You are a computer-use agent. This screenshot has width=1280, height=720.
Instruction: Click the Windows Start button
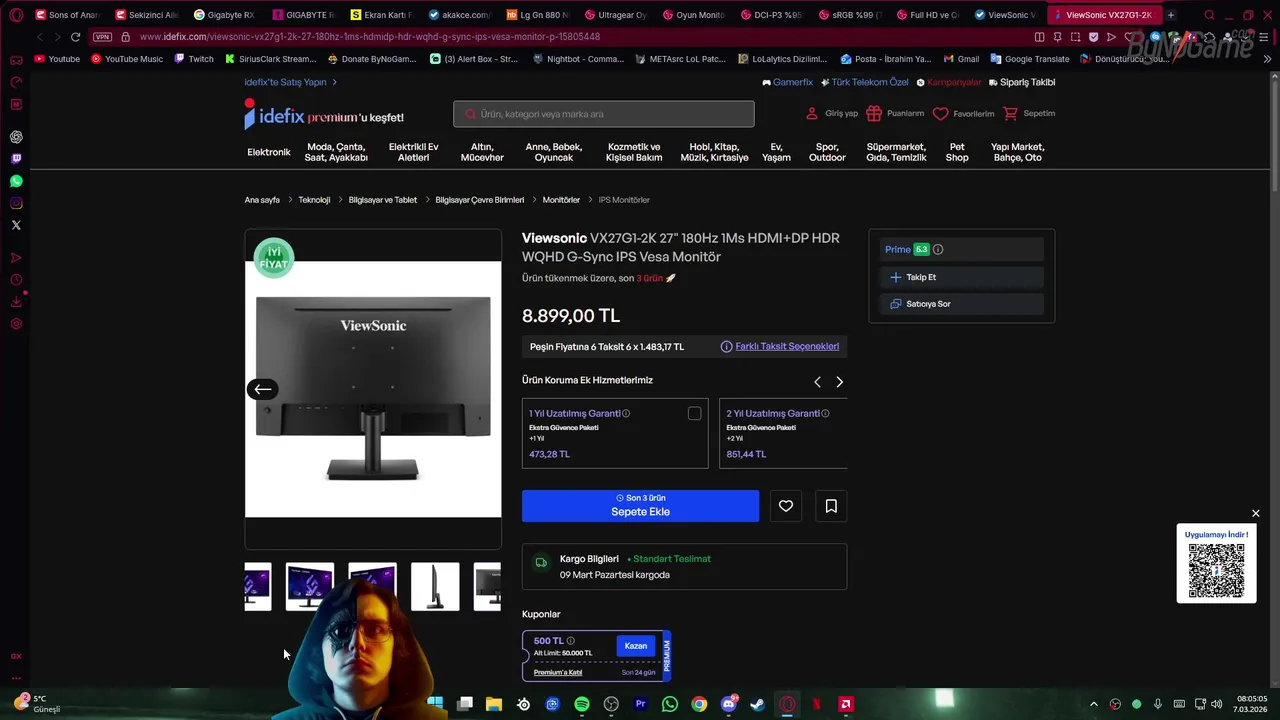point(435,704)
